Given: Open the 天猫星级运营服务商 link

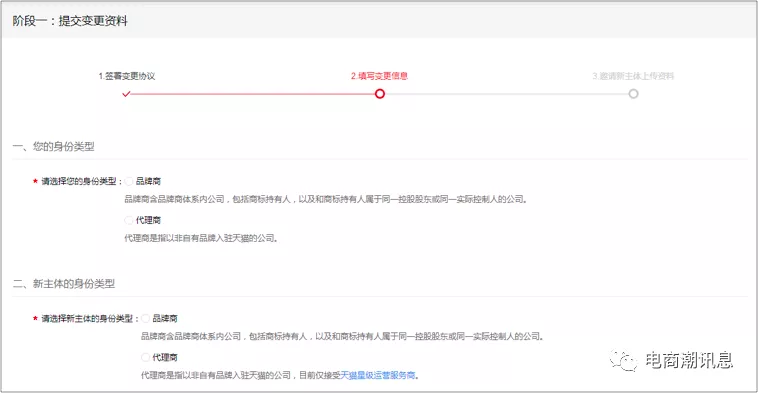Looking at the screenshot, I should 378,375.
